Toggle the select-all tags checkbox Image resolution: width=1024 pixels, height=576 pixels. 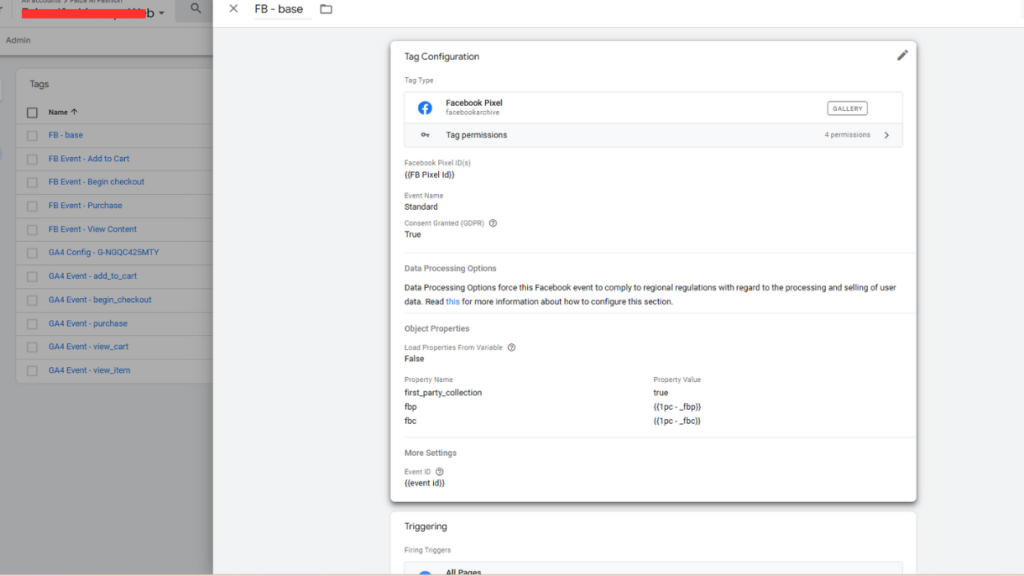32,113
